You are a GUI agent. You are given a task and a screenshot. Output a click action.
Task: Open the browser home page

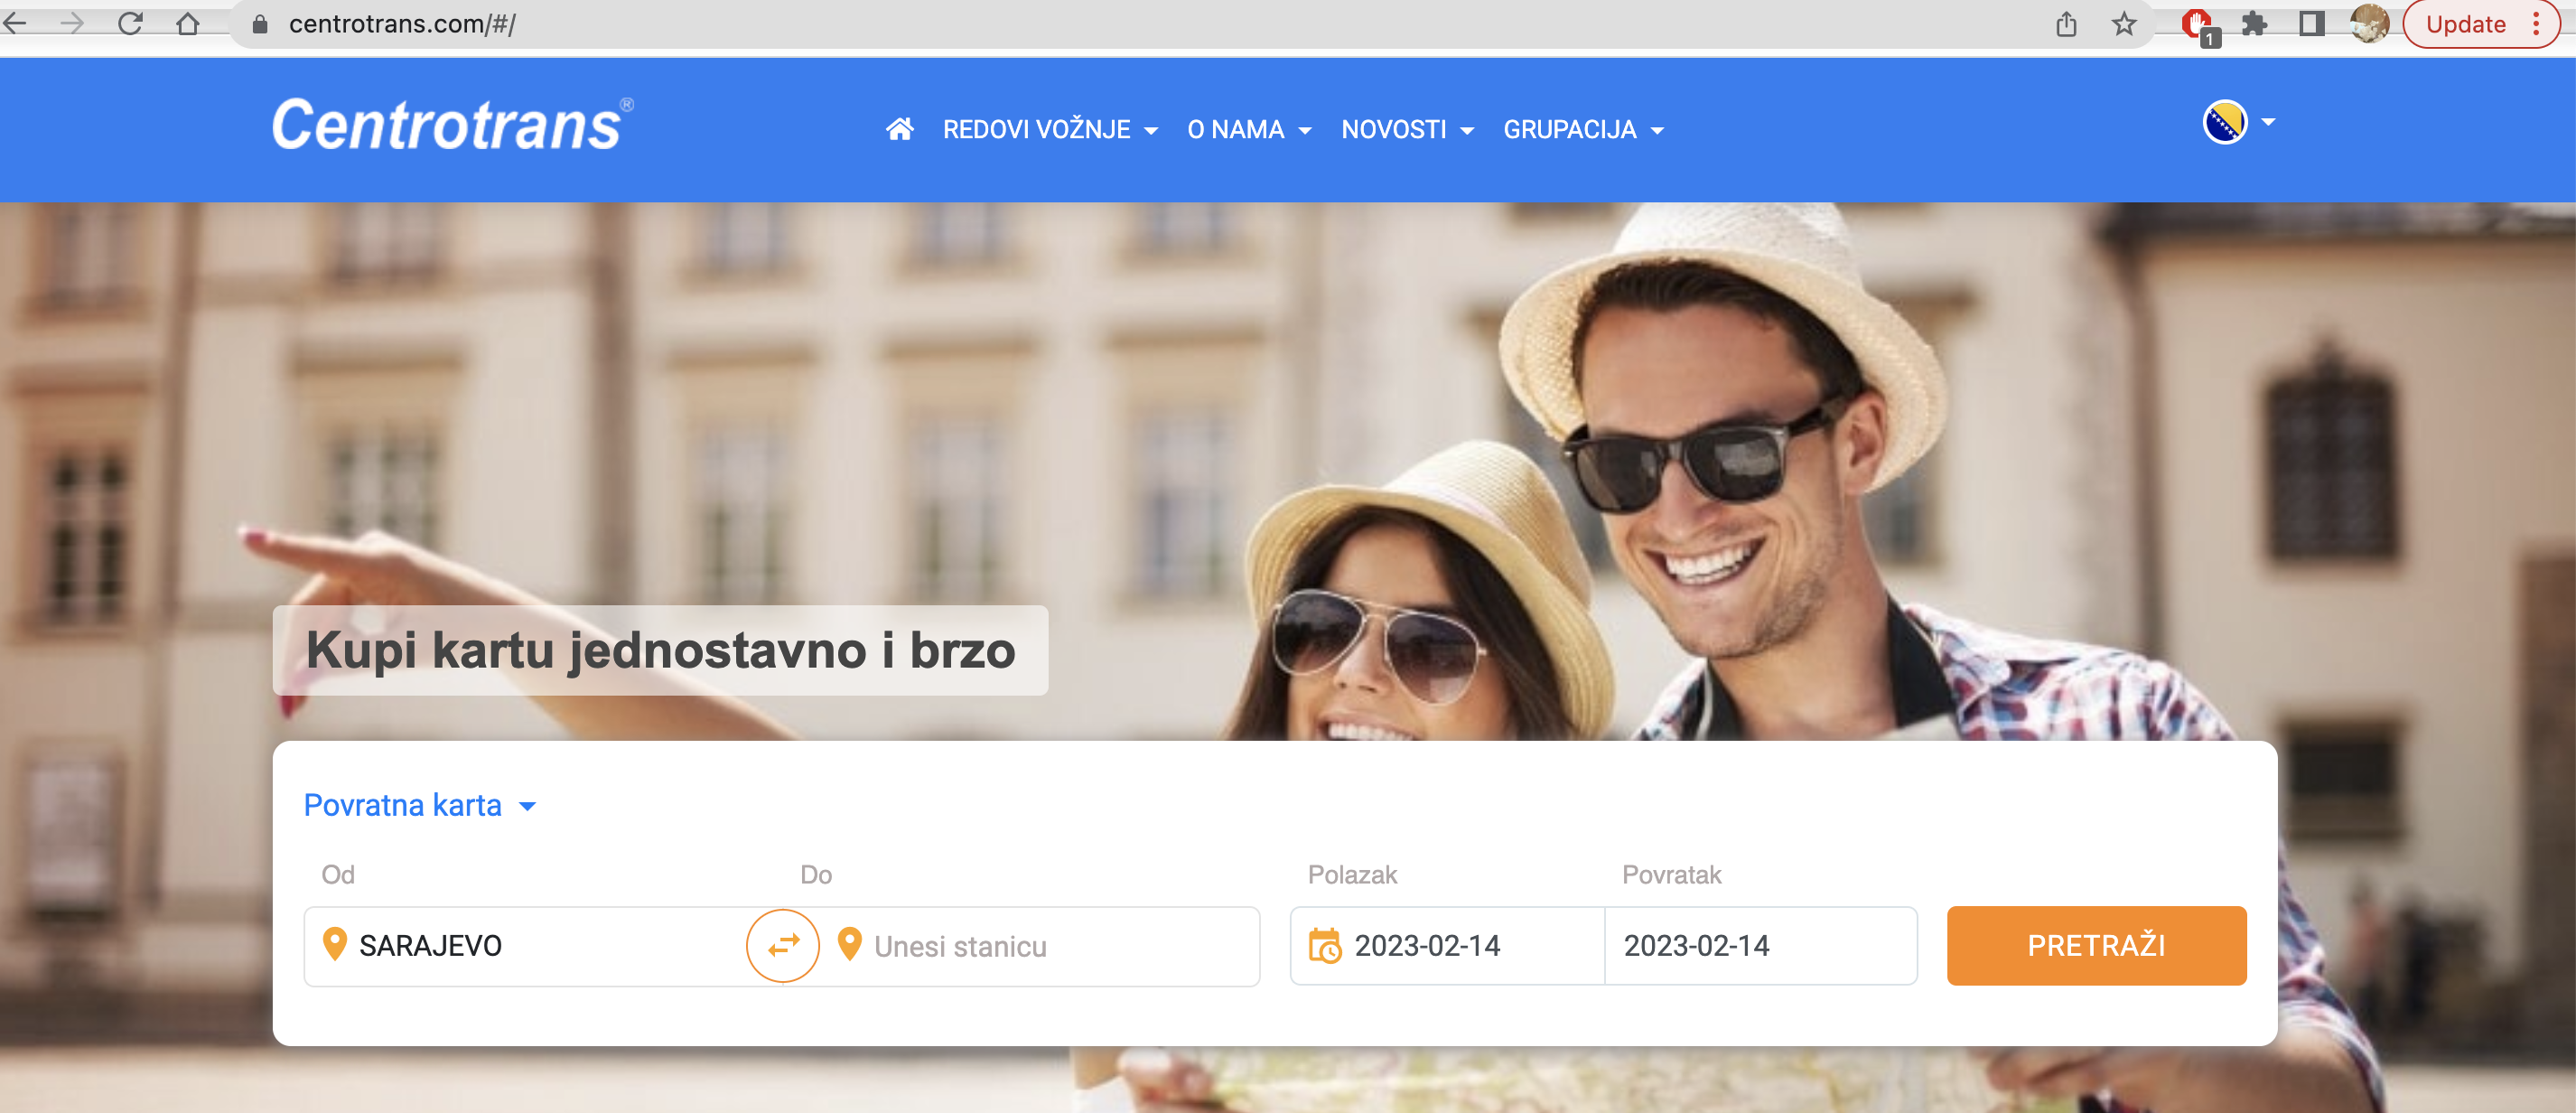click(187, 23)
